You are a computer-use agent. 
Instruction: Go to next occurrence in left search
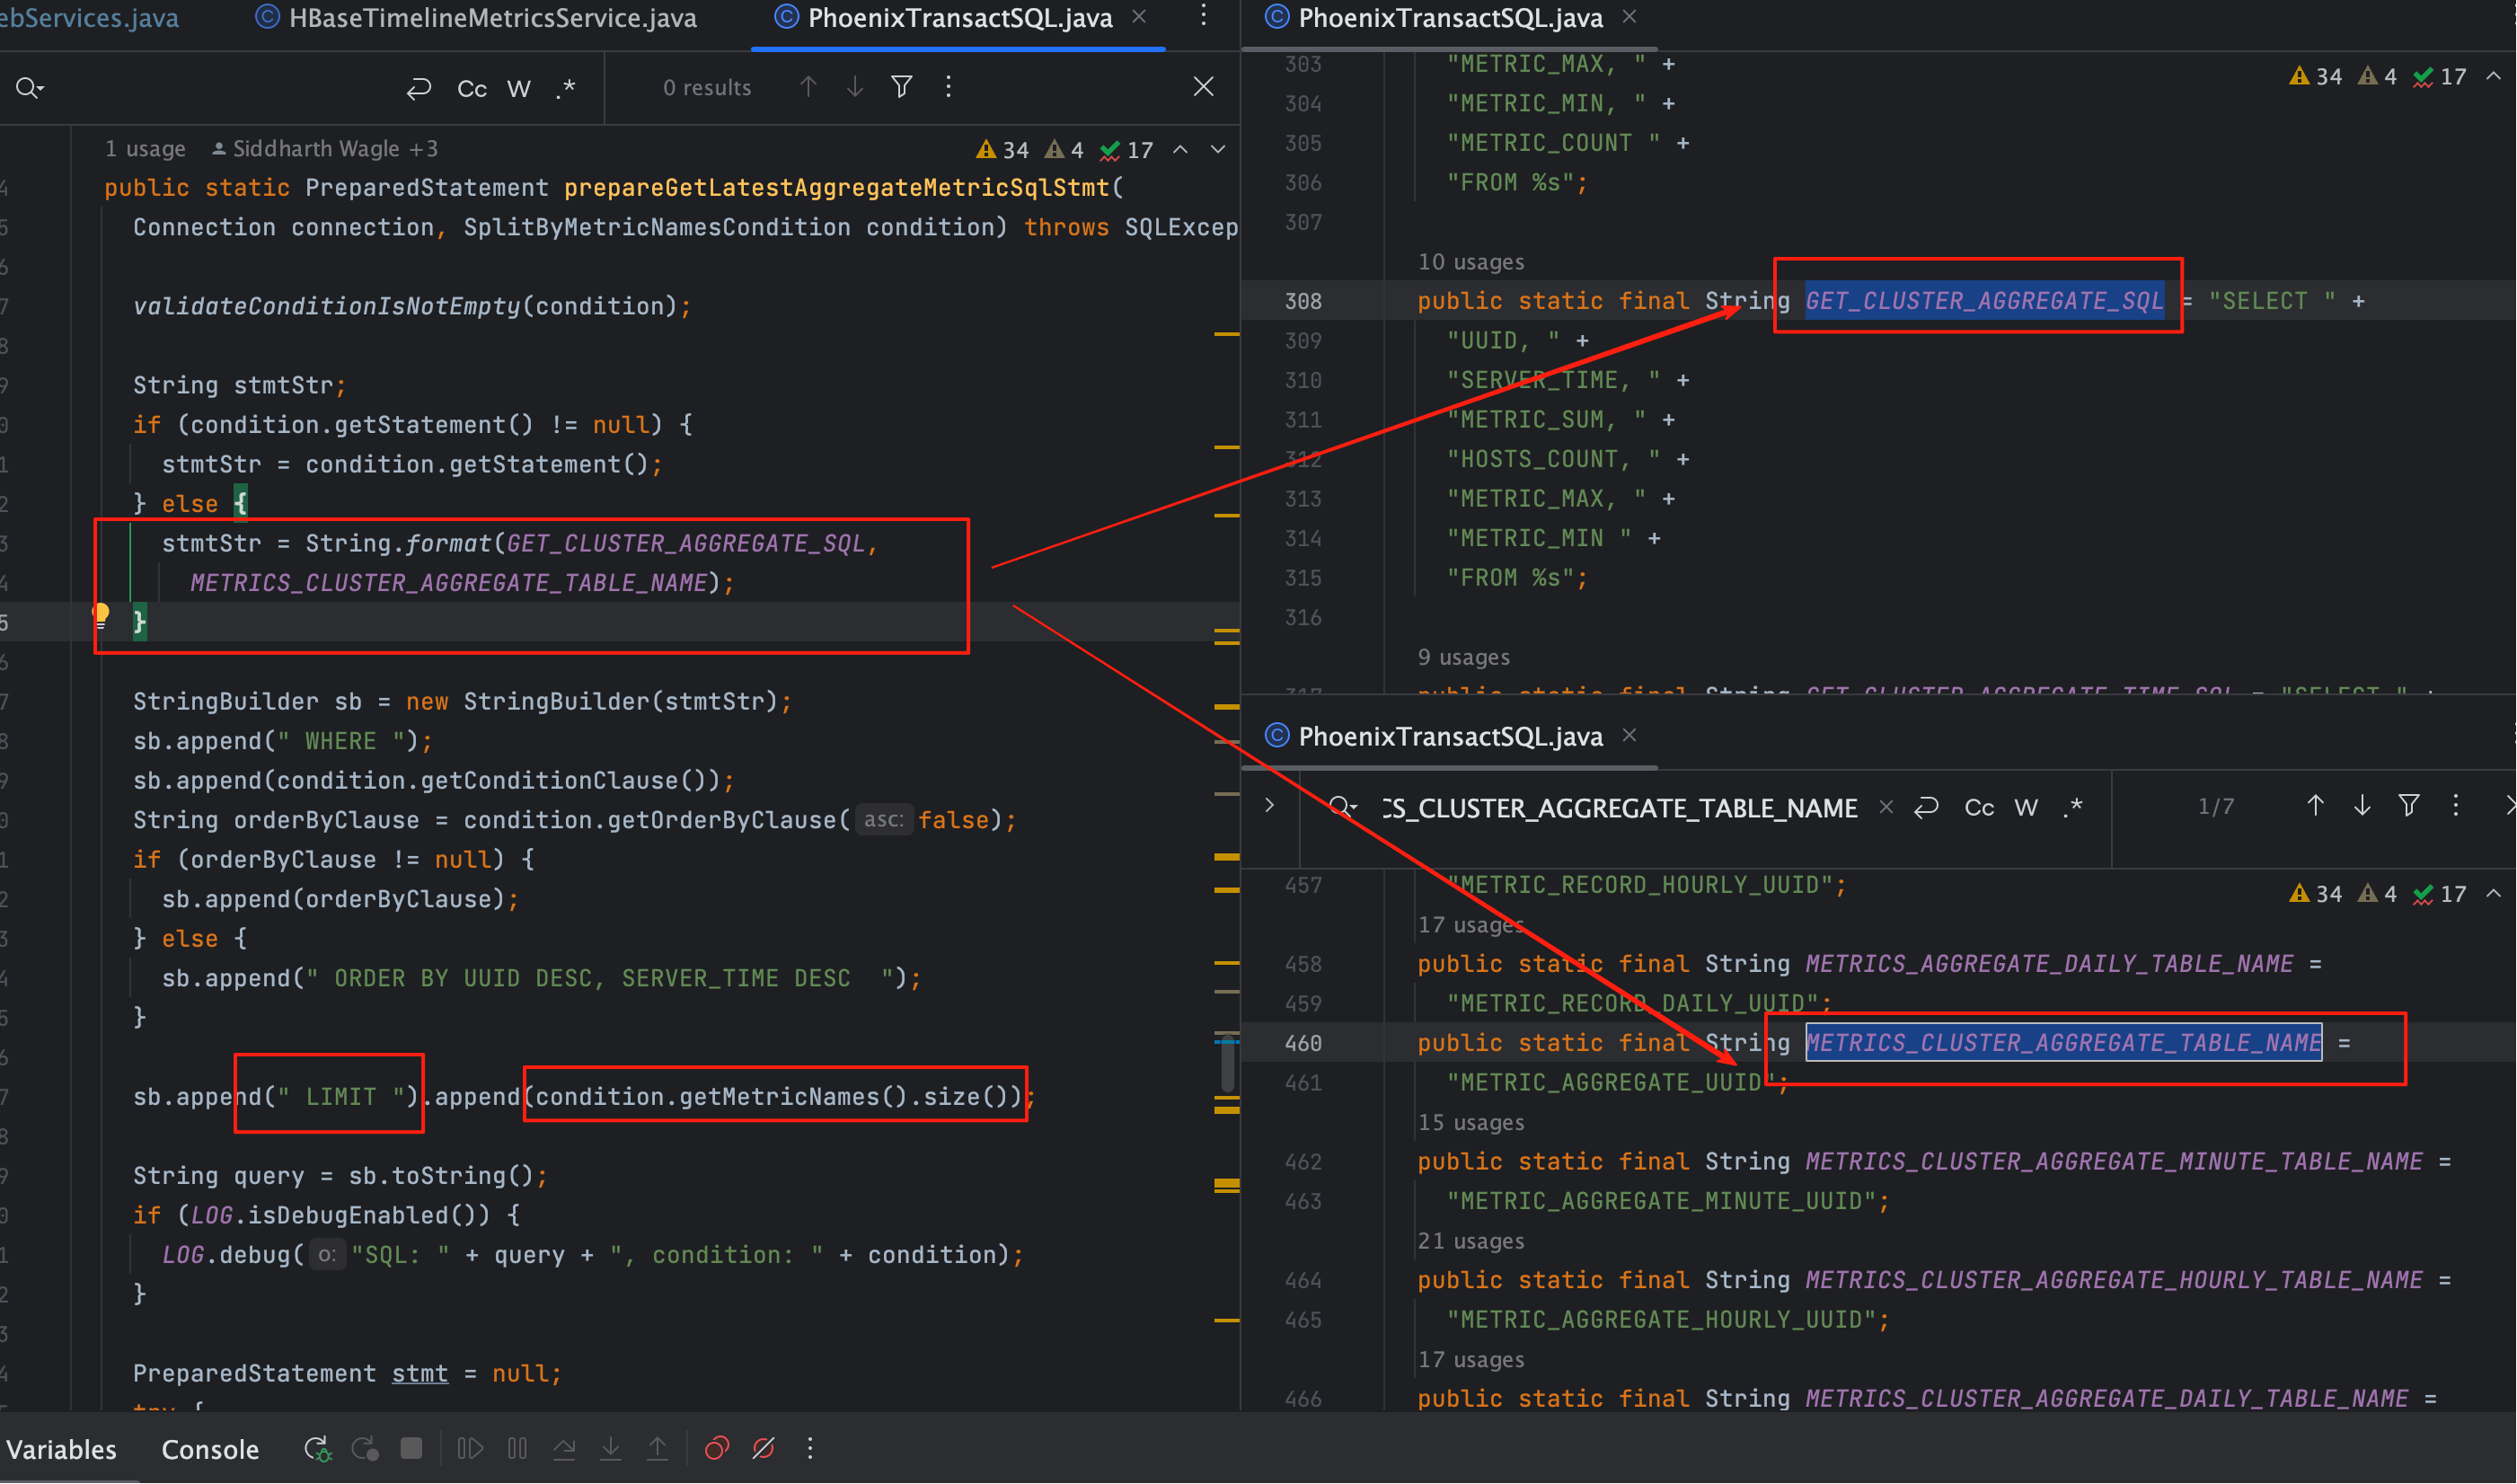point(855,87)
